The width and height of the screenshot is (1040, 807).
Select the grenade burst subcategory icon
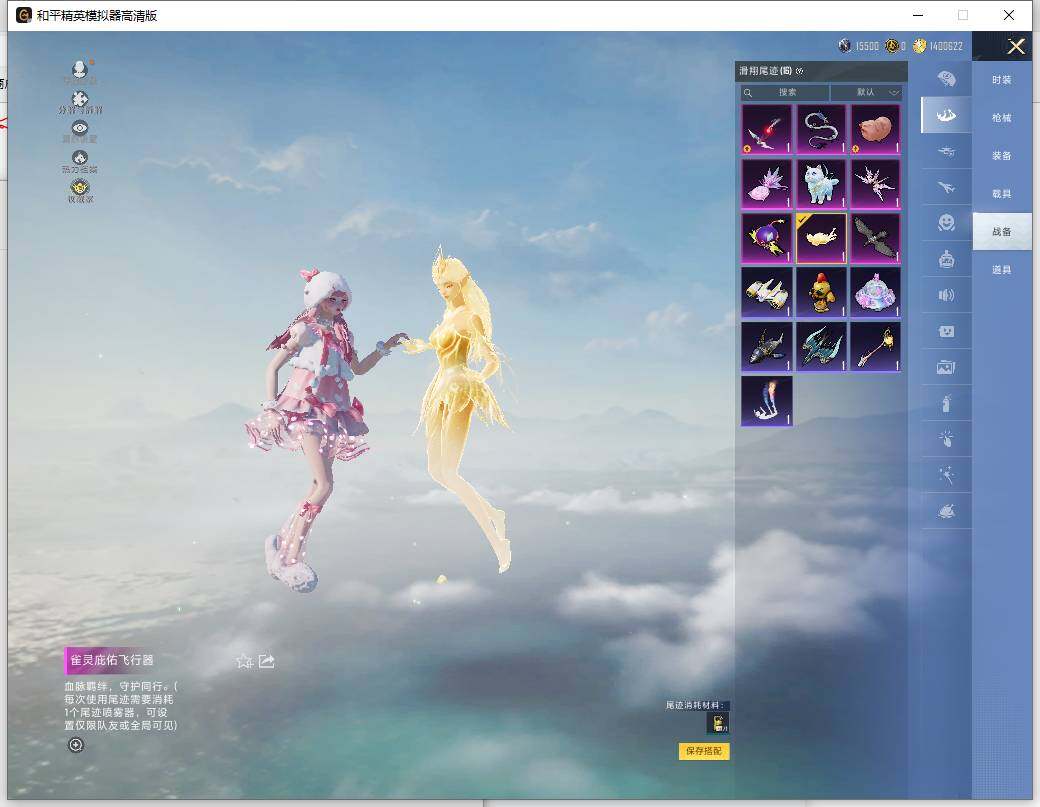point(946,438)
